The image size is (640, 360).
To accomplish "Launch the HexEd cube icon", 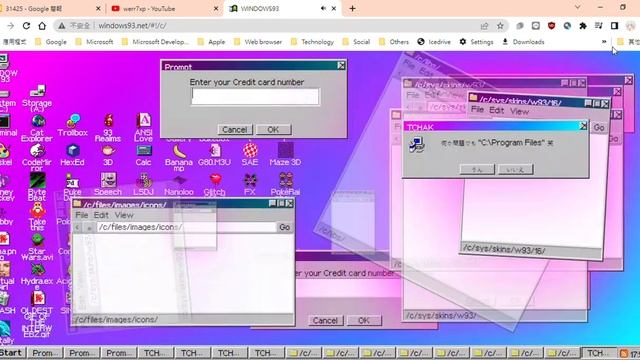I will 73,155.
